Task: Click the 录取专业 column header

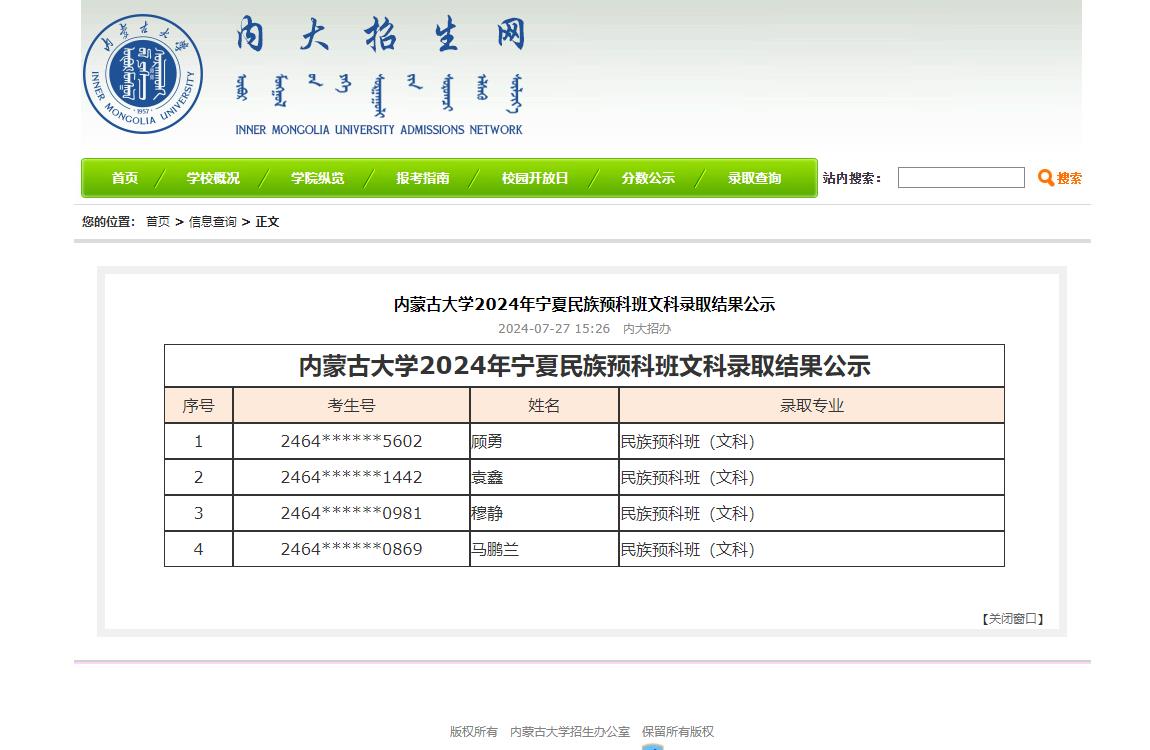Action: (x=812, y=405)
